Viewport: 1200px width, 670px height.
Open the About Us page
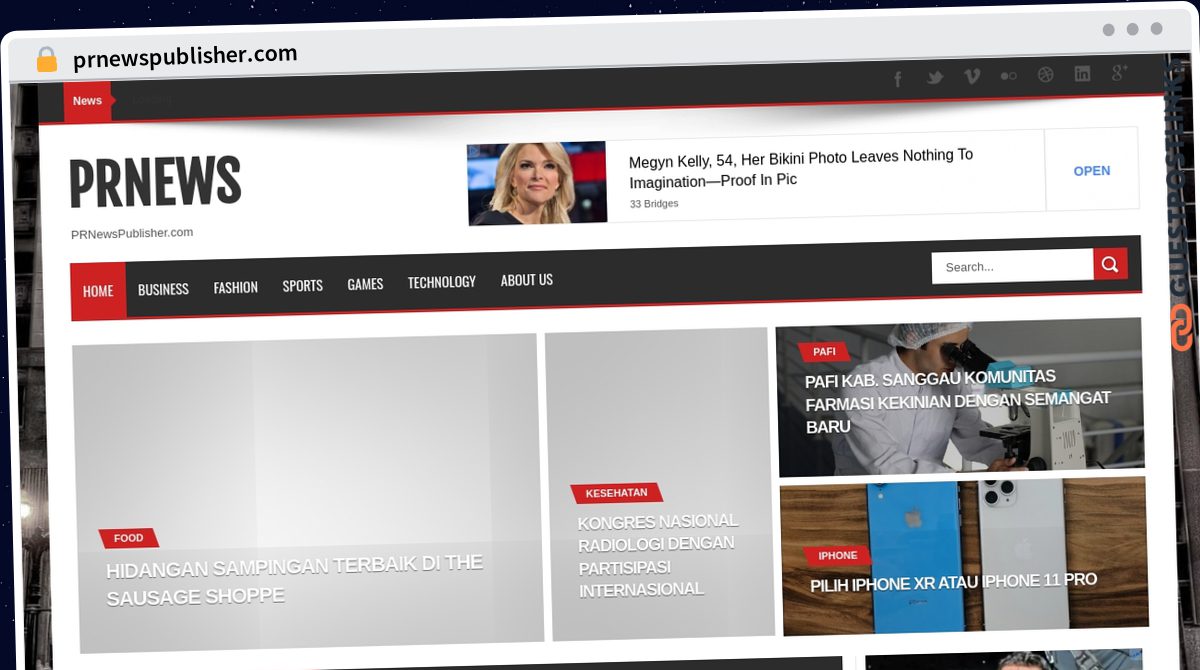(x=526, y=280)
